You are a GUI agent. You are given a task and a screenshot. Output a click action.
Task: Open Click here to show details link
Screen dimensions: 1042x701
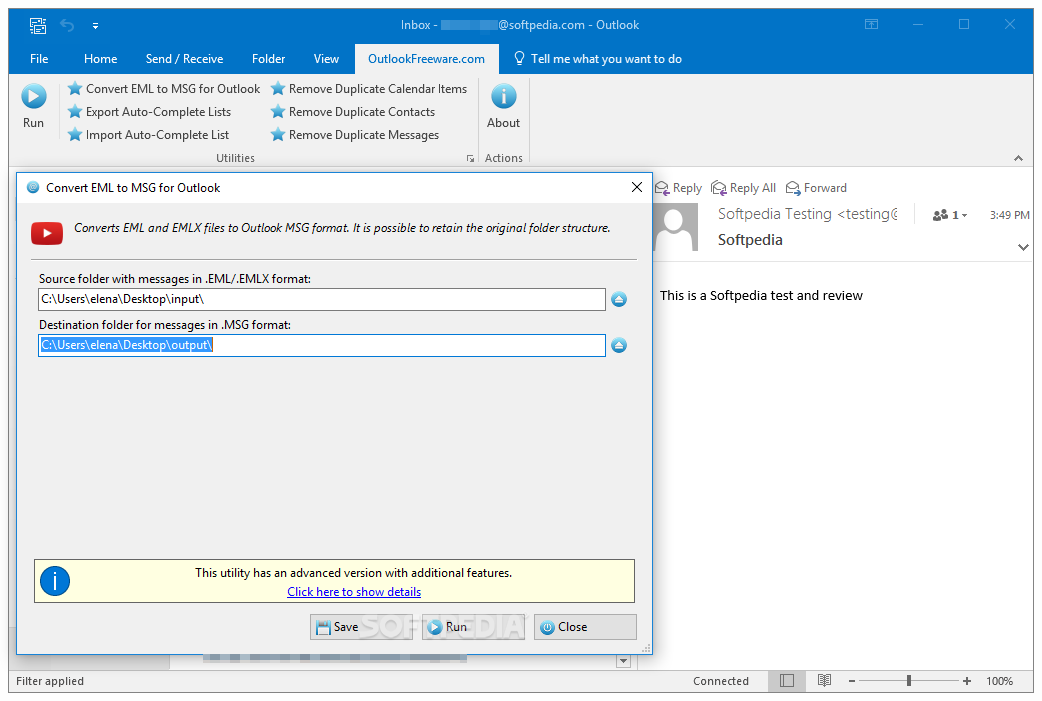click(354, 592)
